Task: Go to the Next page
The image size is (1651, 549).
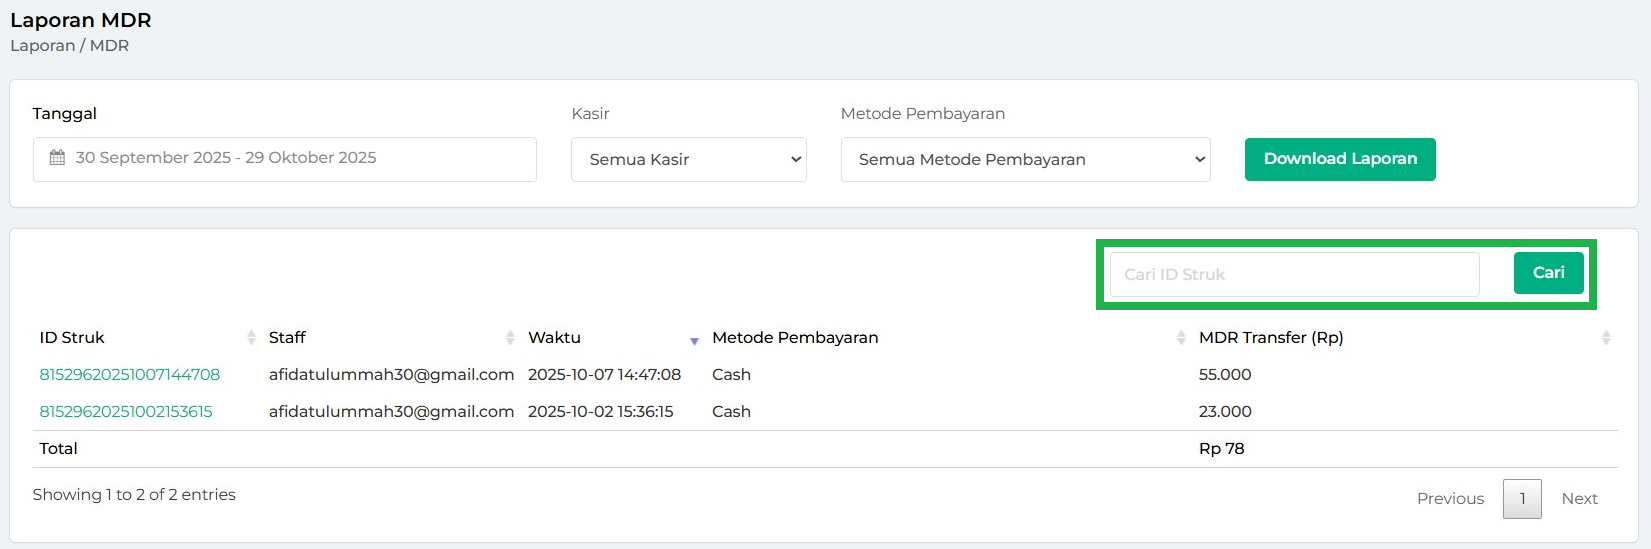Action: tap(1579, 499)
